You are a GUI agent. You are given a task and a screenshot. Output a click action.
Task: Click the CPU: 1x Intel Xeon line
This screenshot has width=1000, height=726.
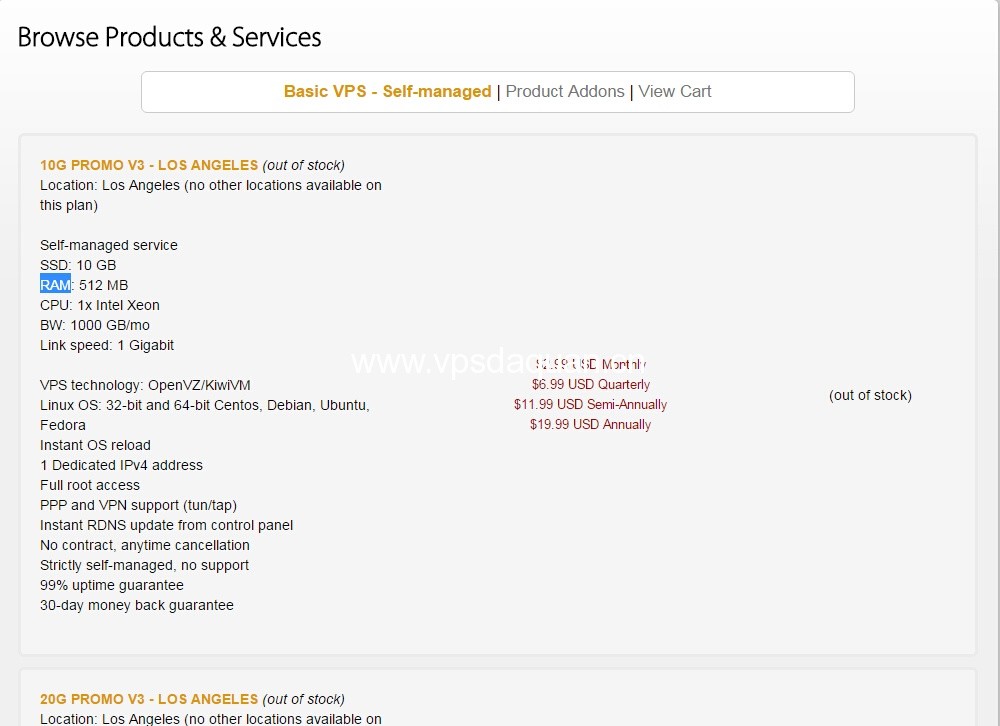(99, 305)
